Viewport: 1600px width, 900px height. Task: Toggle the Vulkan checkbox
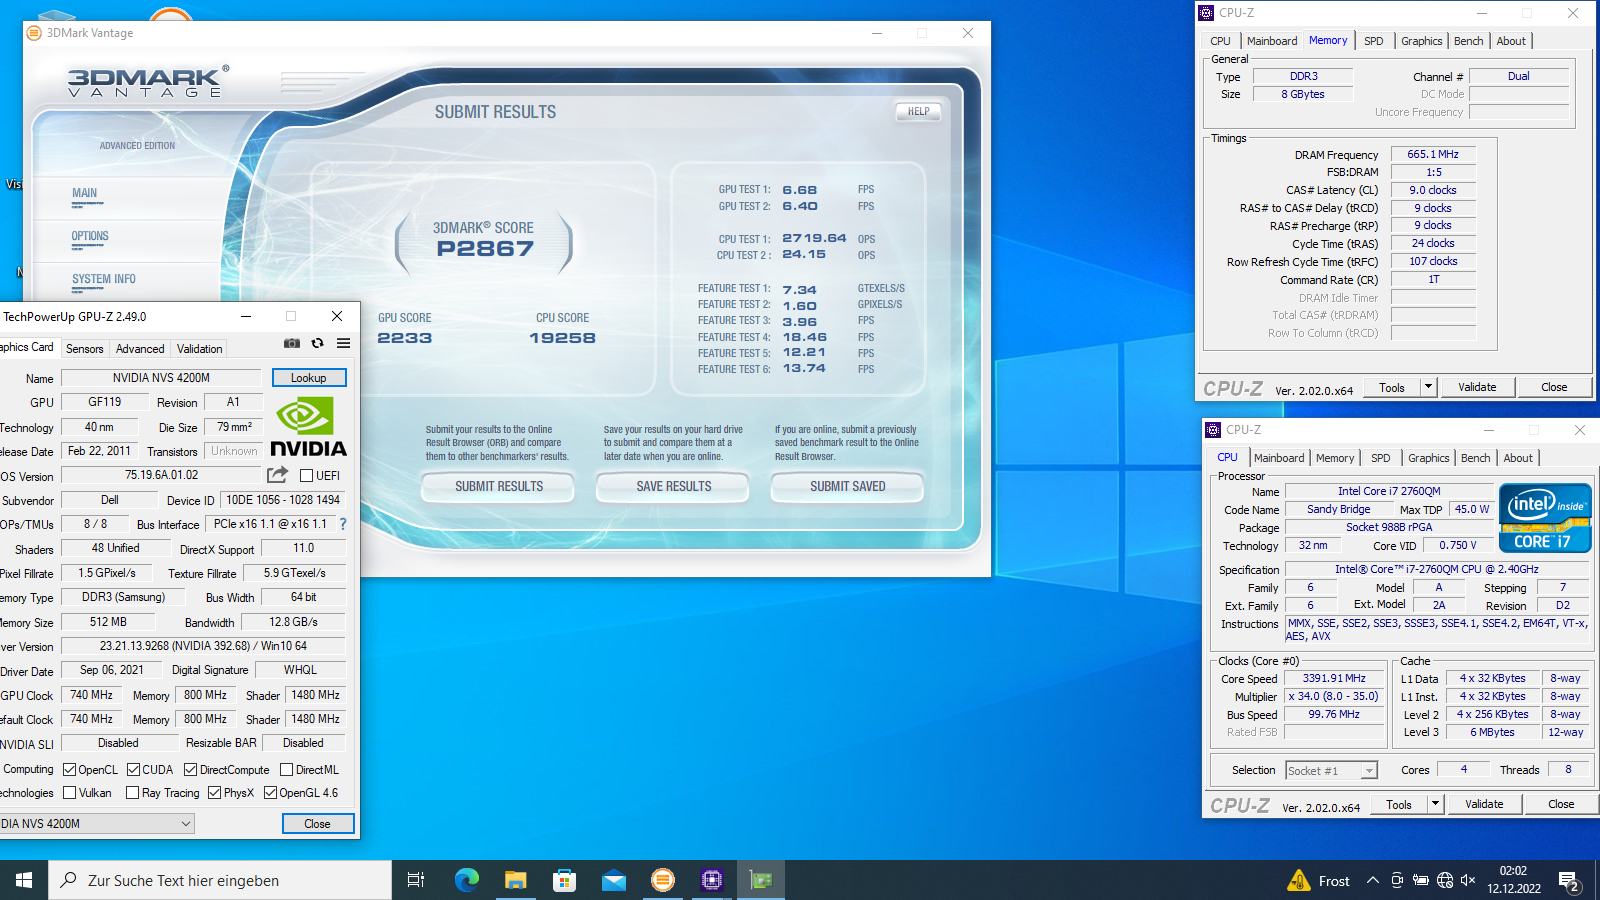69,792
